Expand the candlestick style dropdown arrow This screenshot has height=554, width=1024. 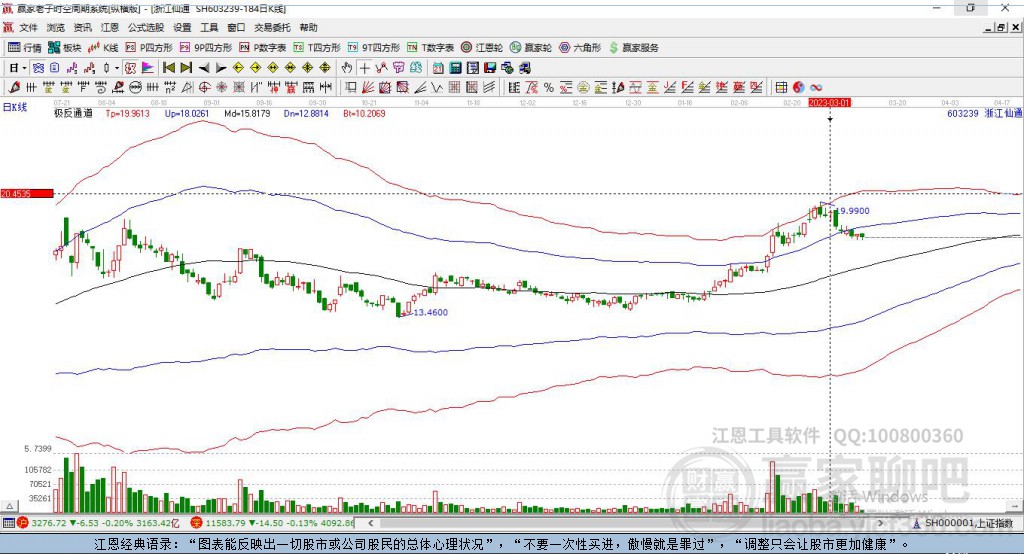117,68
